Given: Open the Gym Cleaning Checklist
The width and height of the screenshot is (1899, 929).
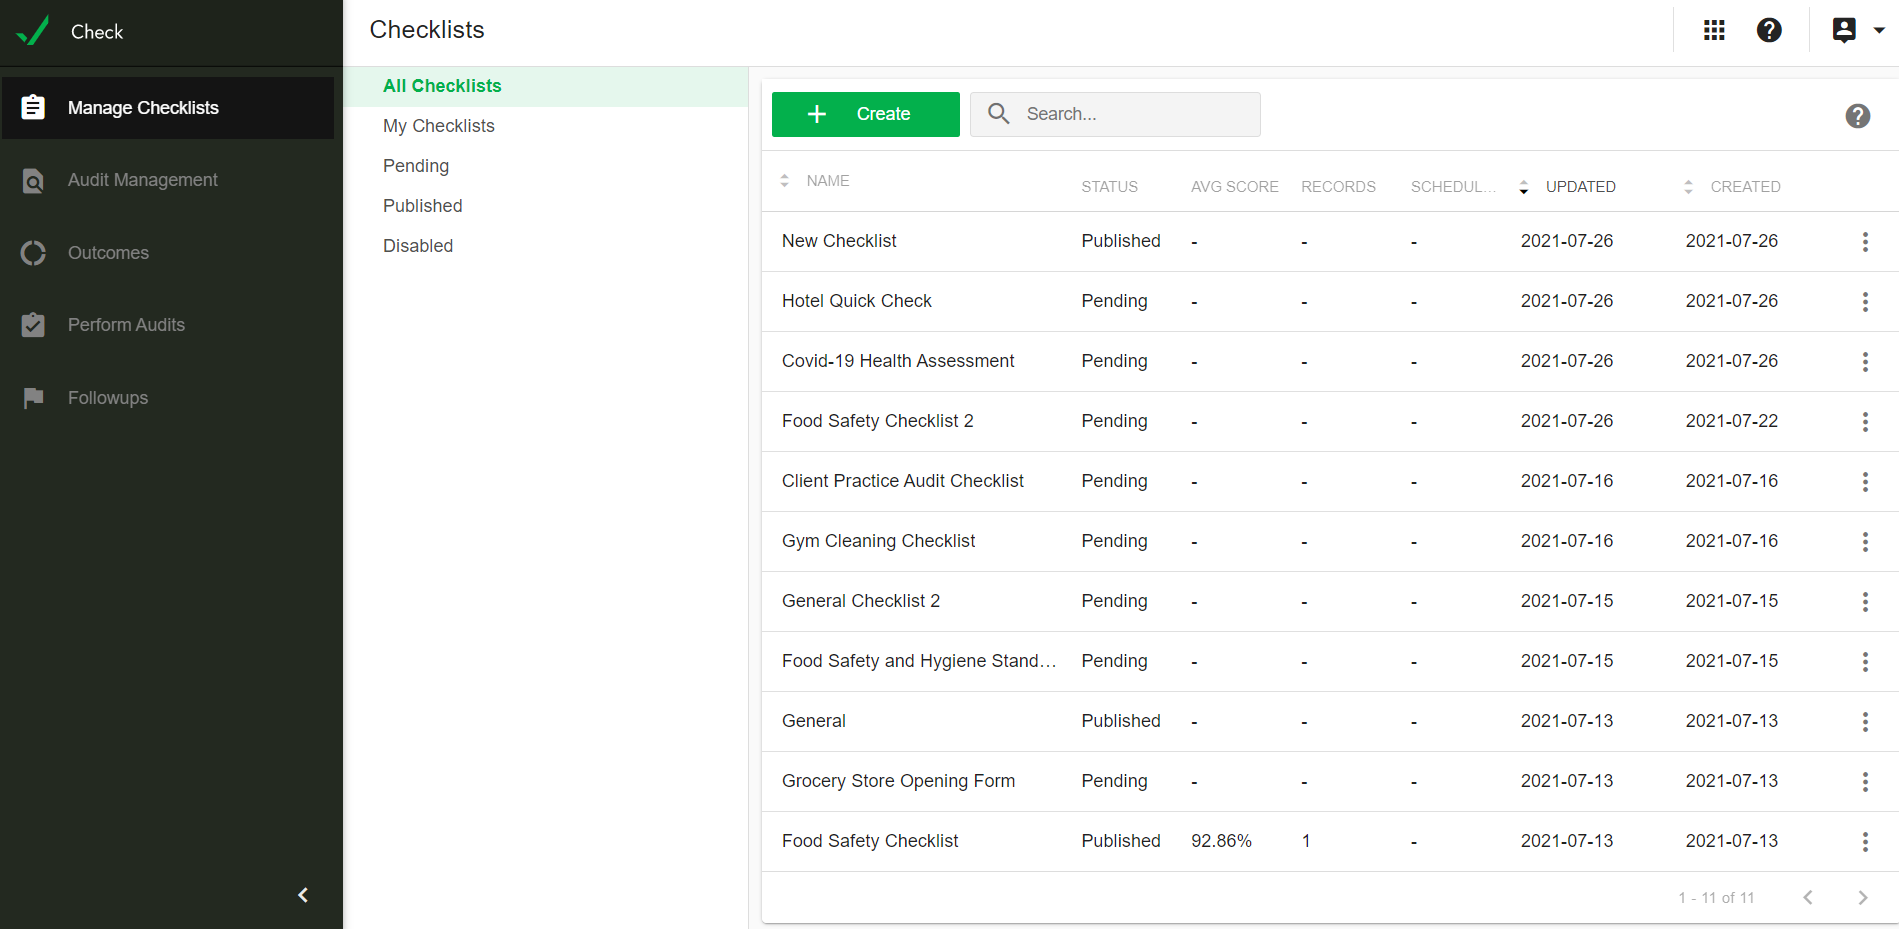Looking at the screenshot, I should (878, 541).
